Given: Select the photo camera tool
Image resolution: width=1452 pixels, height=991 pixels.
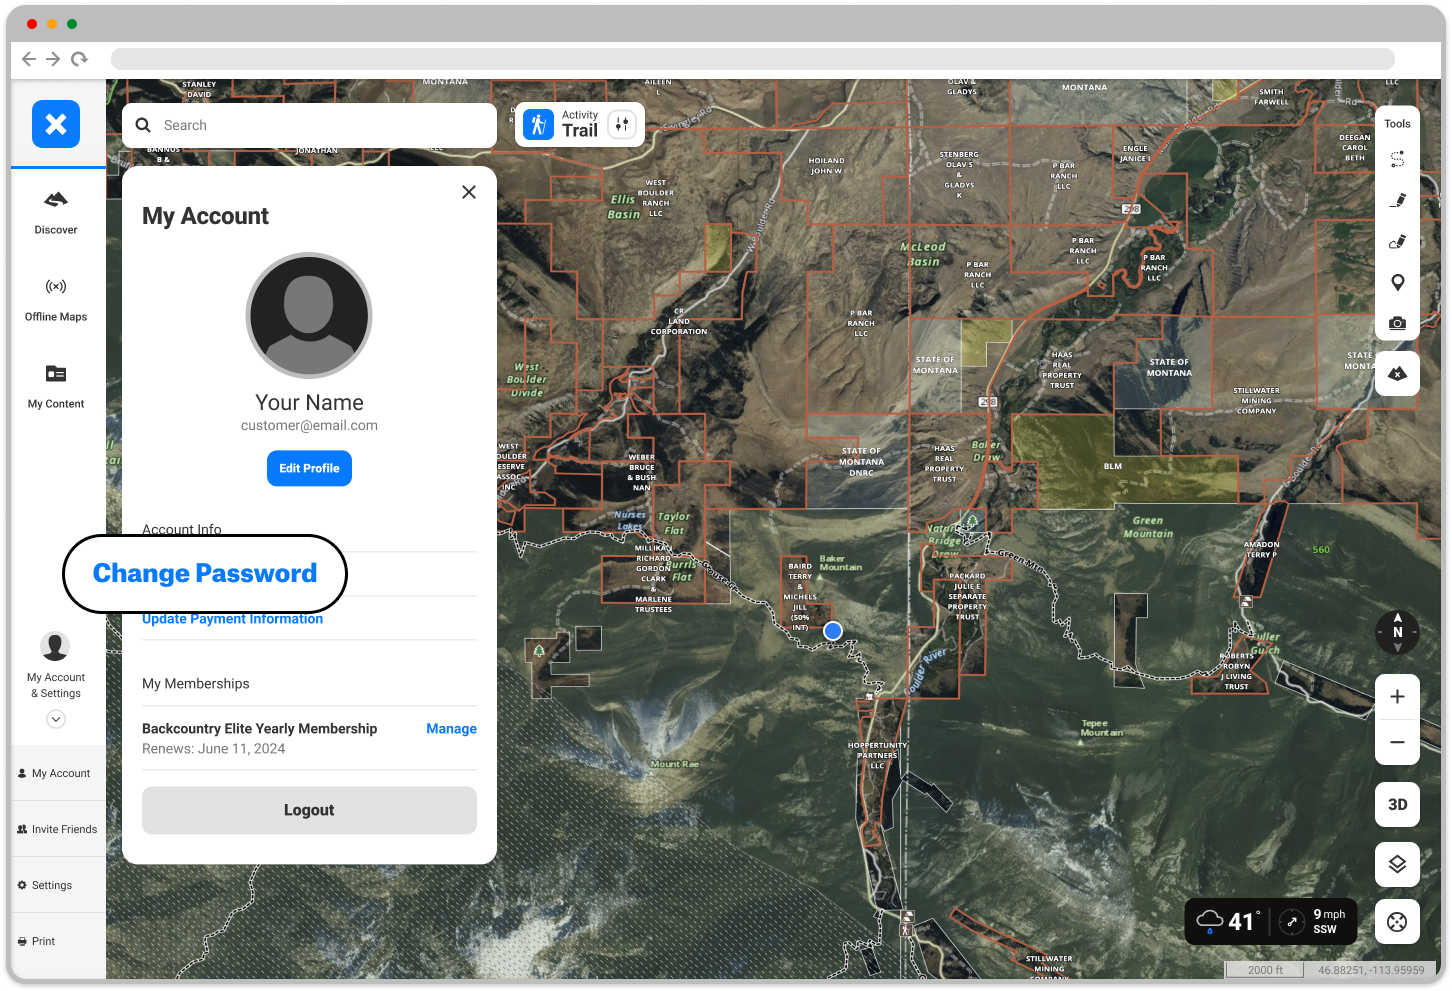Looking at the screenshot, I should coord(1398,323).
